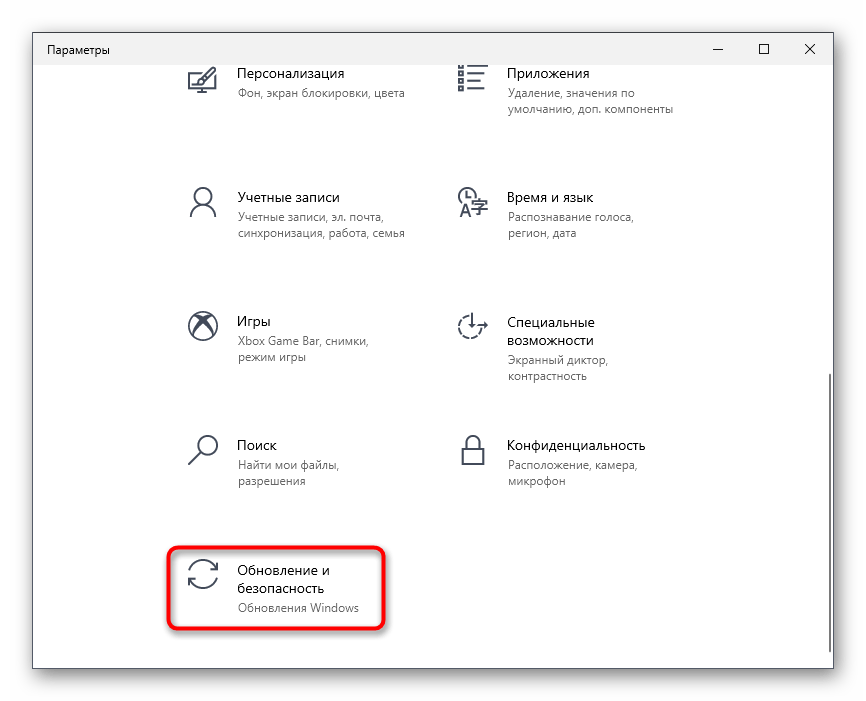Open the Персонализация heading link
Viewport: 866px width, 701px height.
pos(291,73)
